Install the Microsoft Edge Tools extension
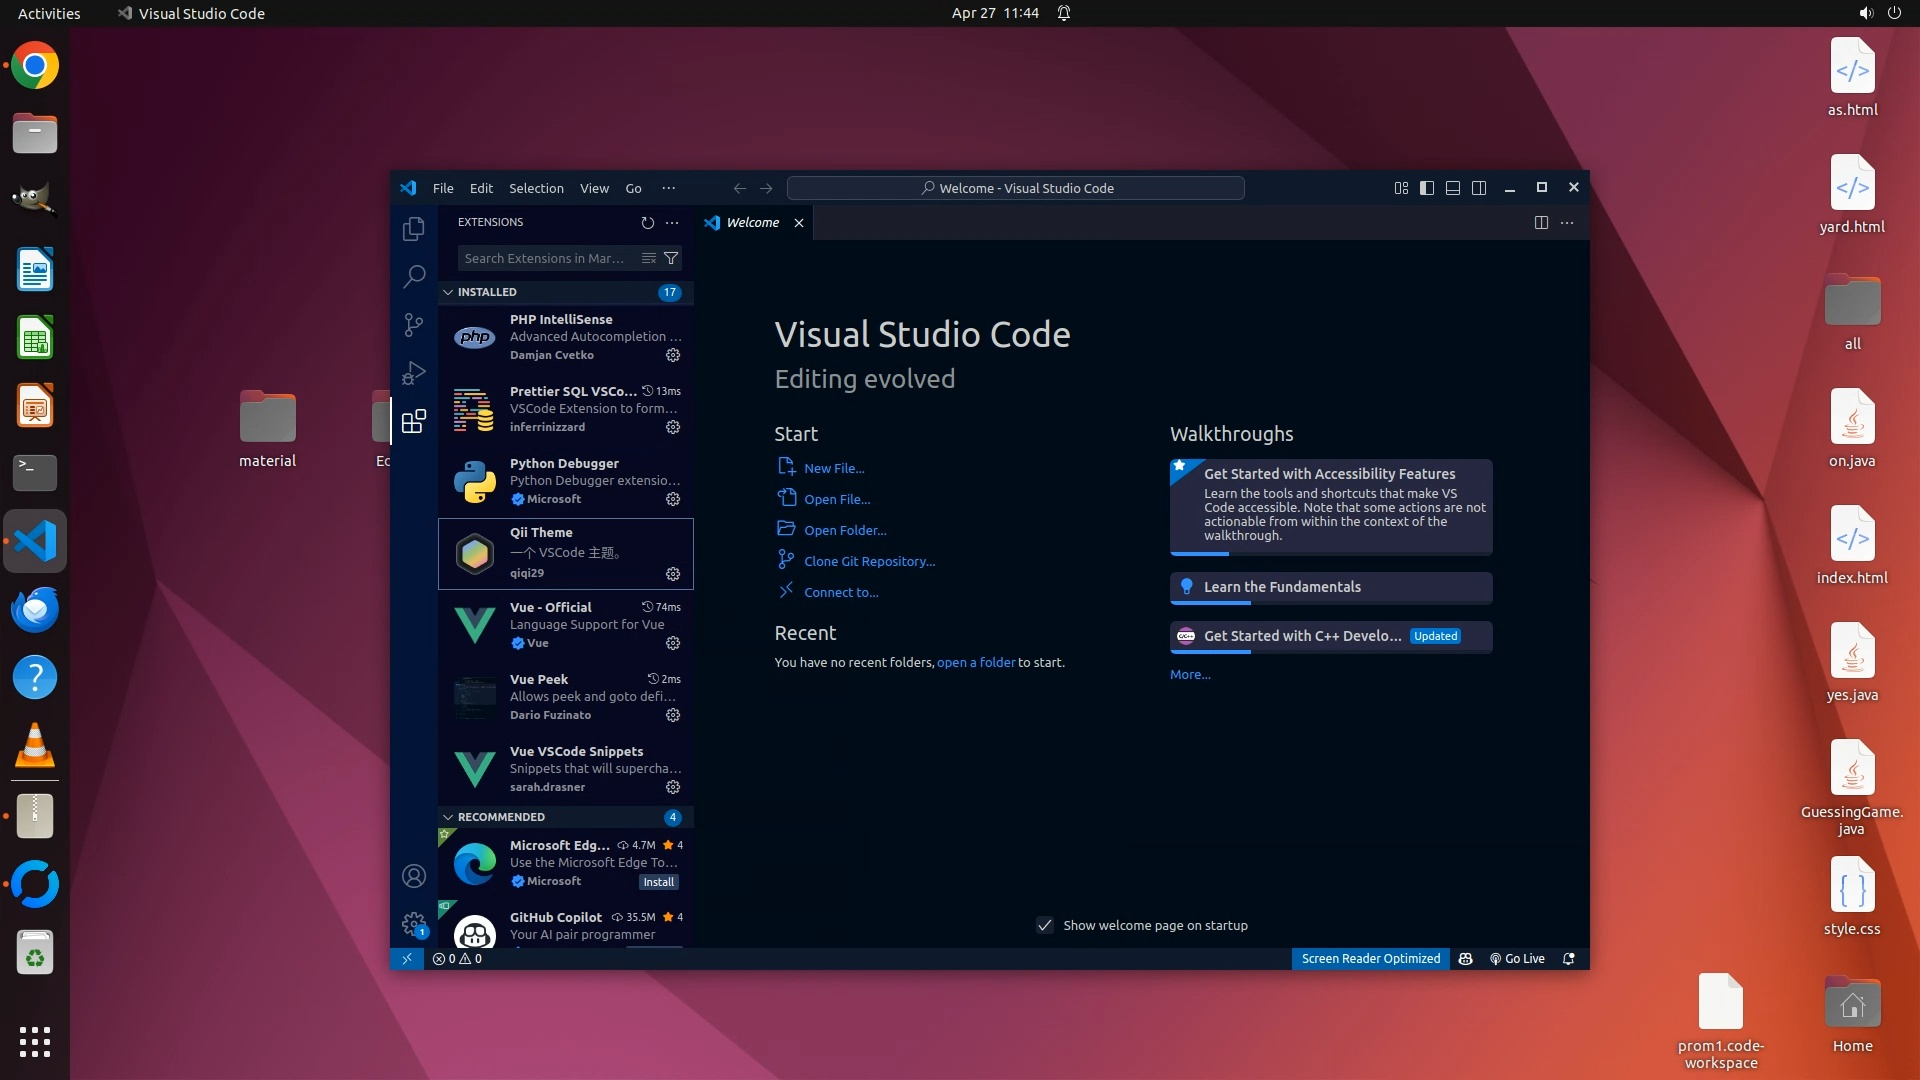This screenshot has height=1080, width=1920. click(658, 882)
